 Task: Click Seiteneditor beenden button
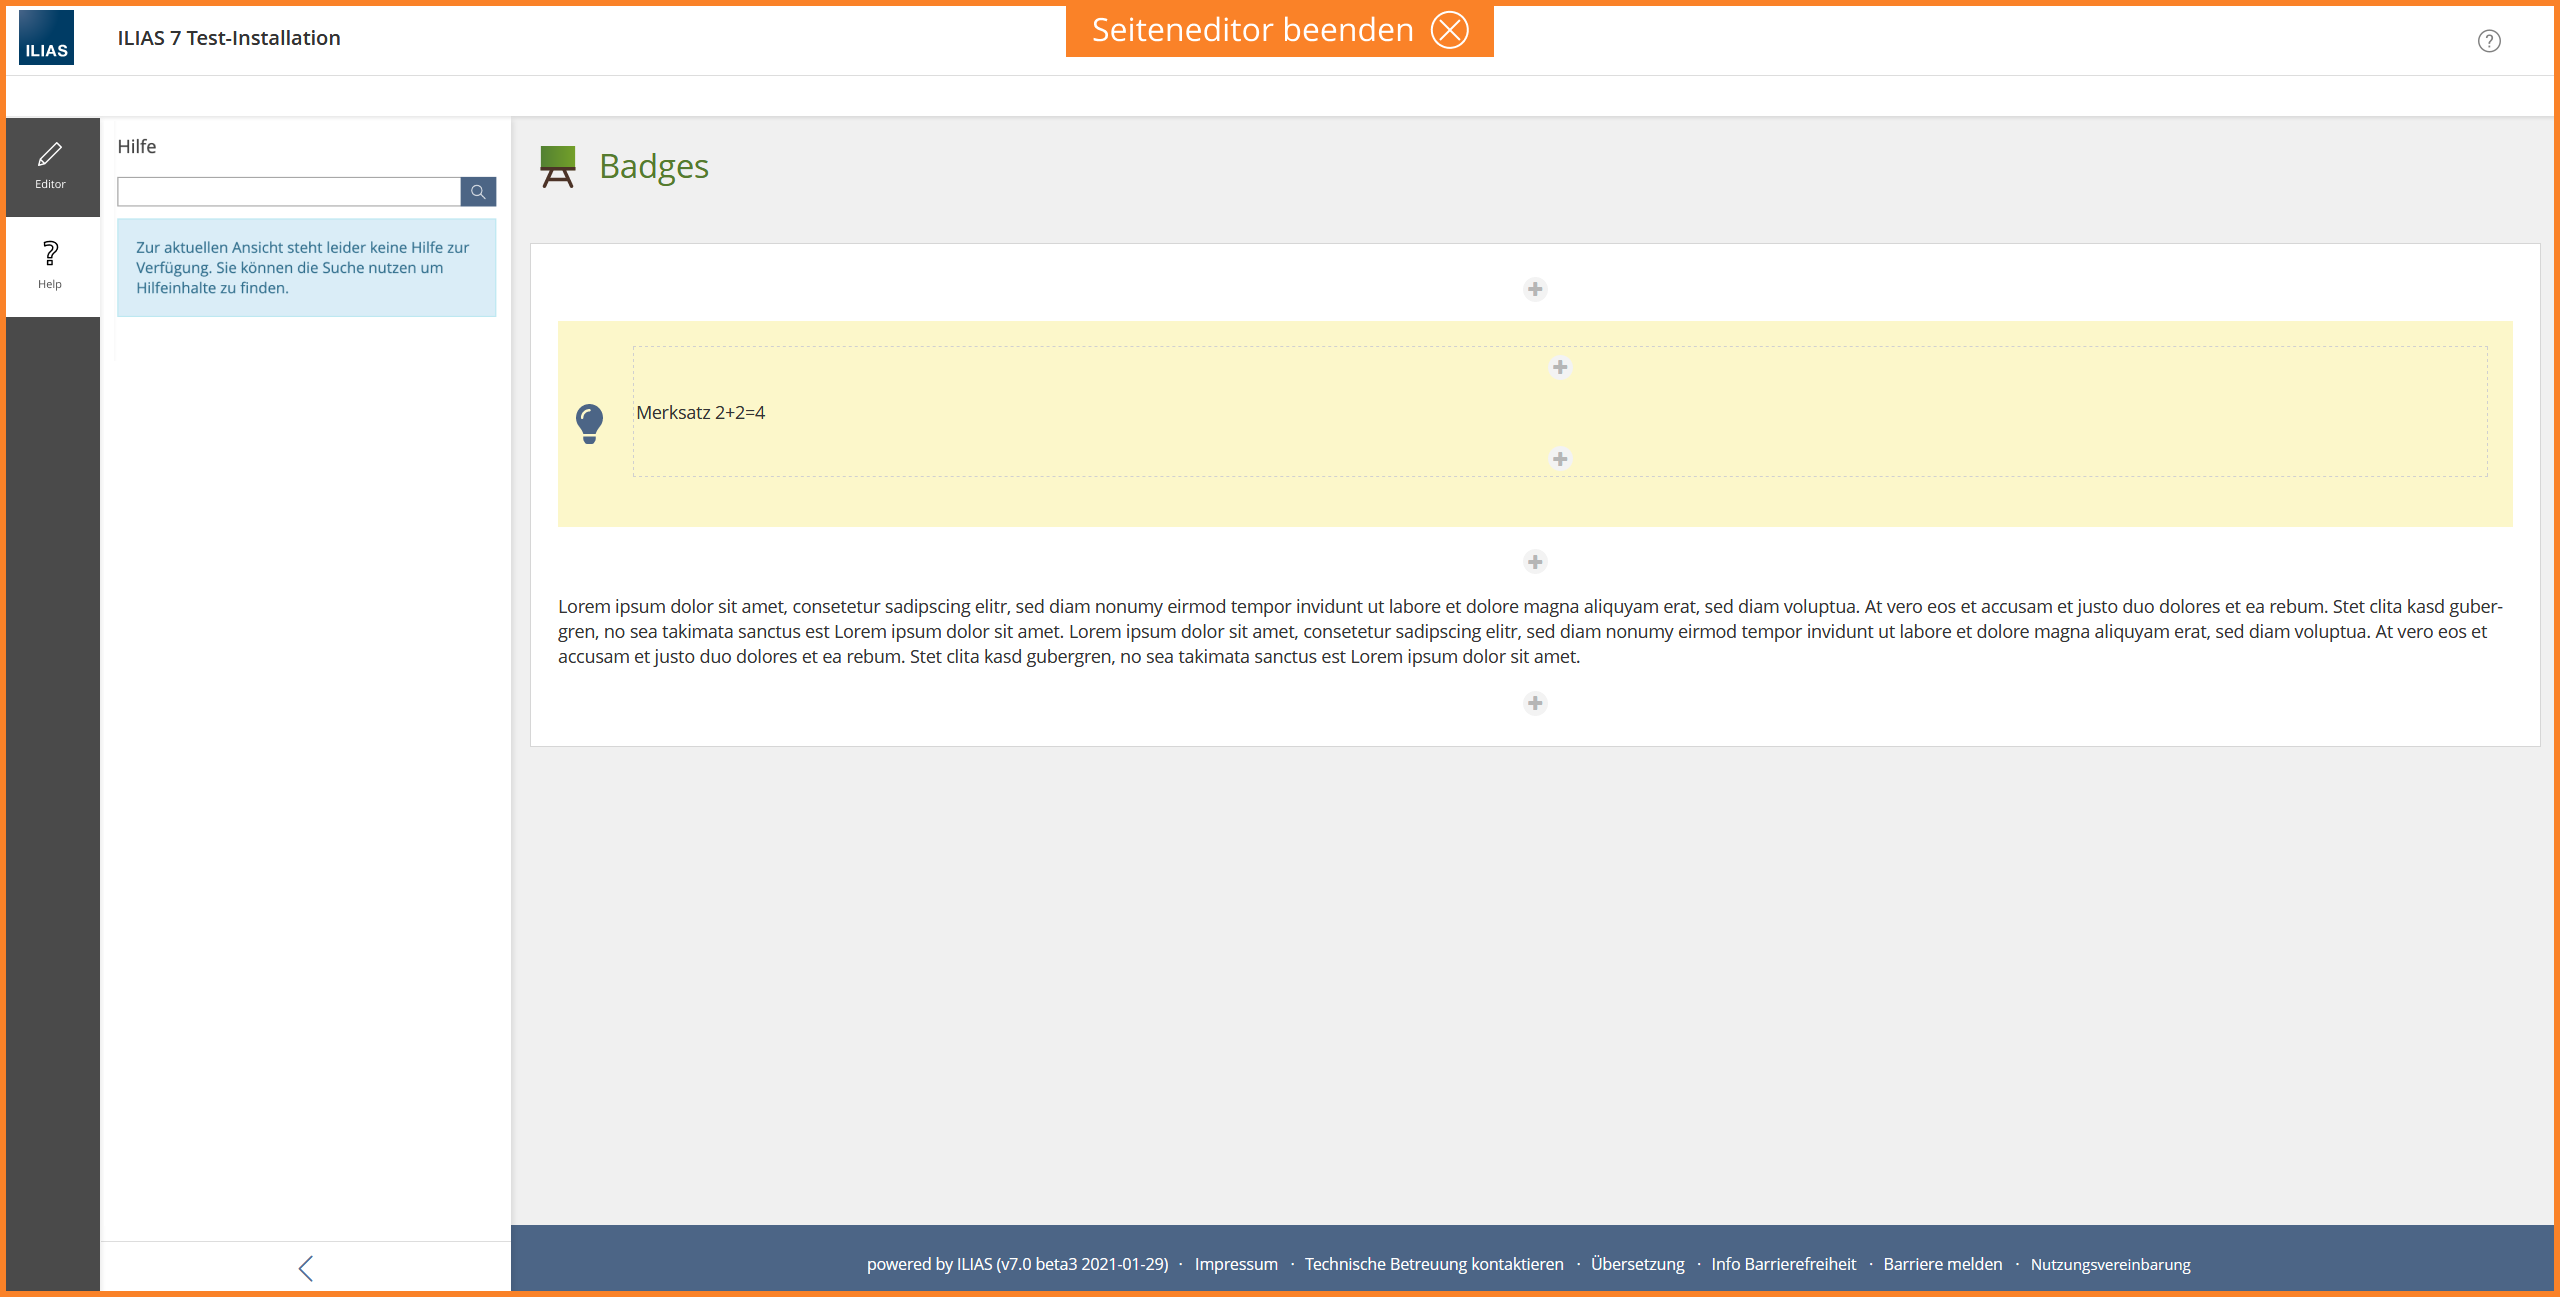tap(1279, 30)
